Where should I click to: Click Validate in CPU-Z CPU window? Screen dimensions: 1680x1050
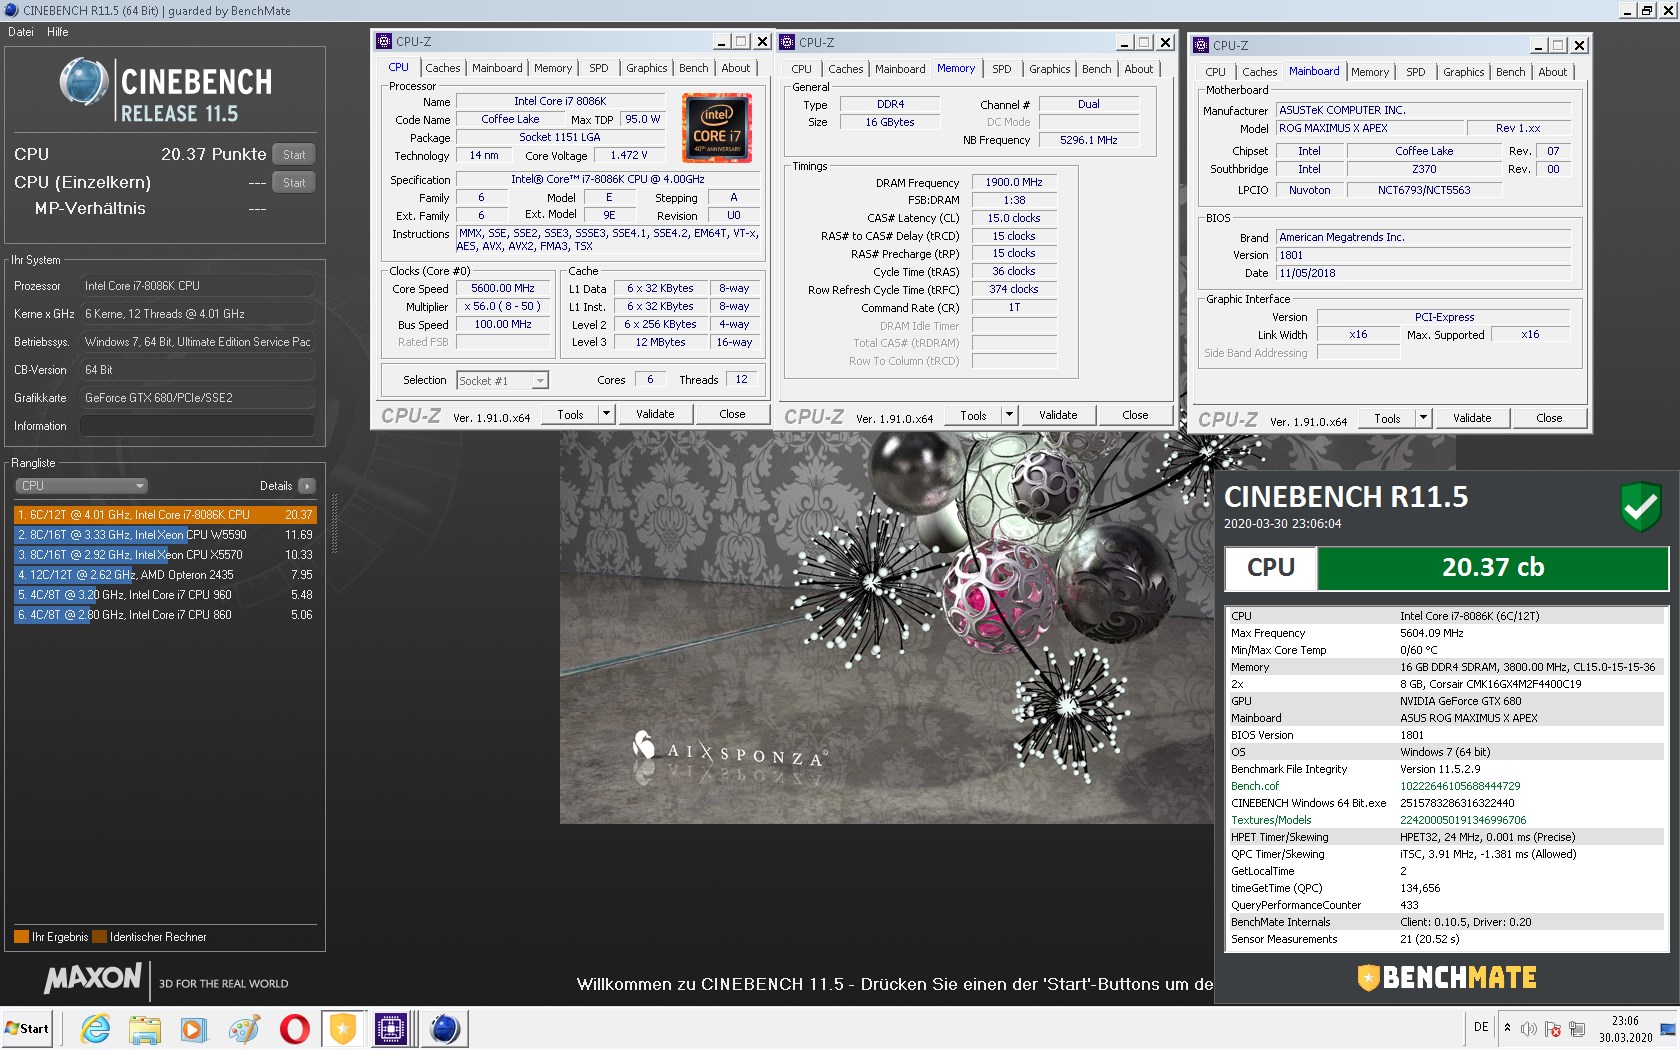click(x=656, y=414)
